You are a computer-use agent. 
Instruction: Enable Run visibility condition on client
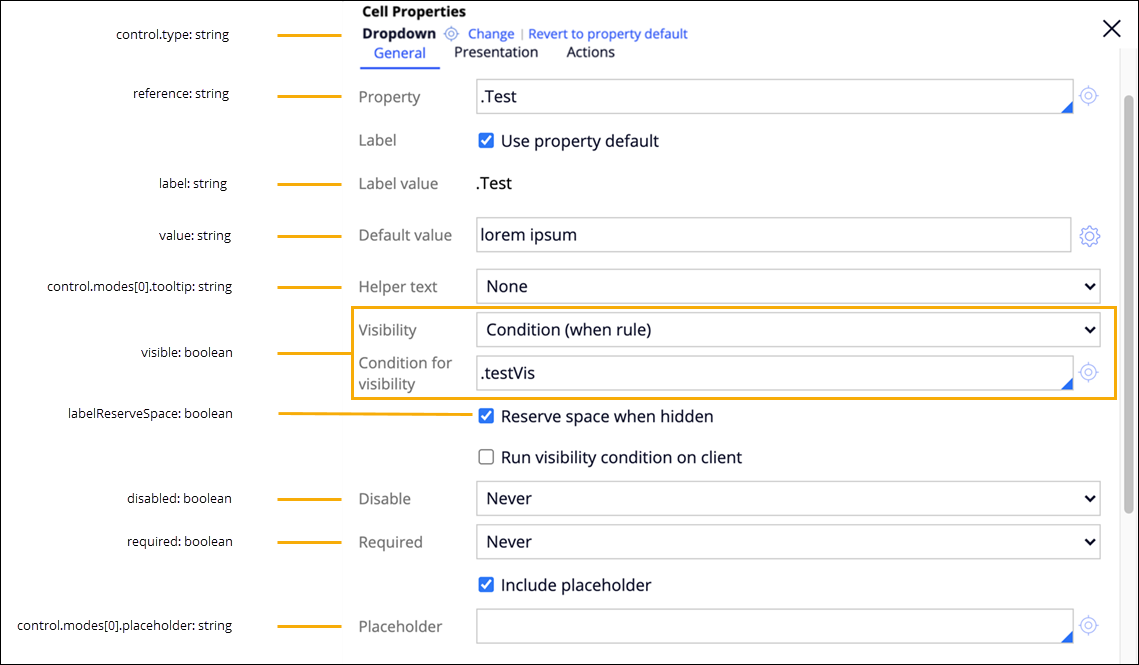(486, 457)
